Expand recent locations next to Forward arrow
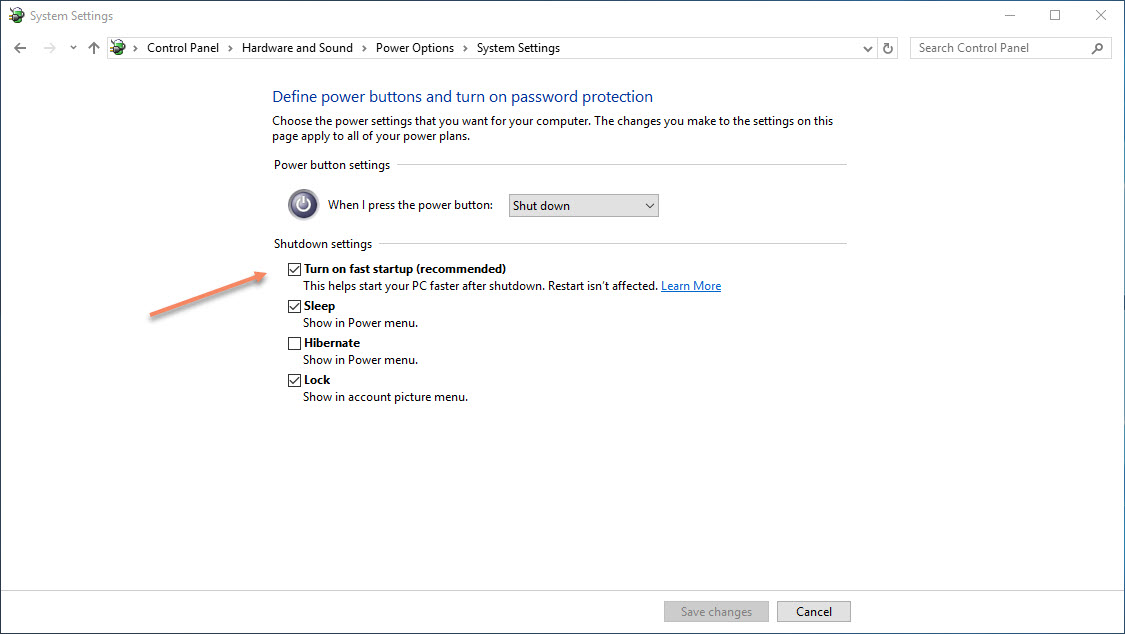The height and width of the screenshot is (634, 1125). (71, 47)
